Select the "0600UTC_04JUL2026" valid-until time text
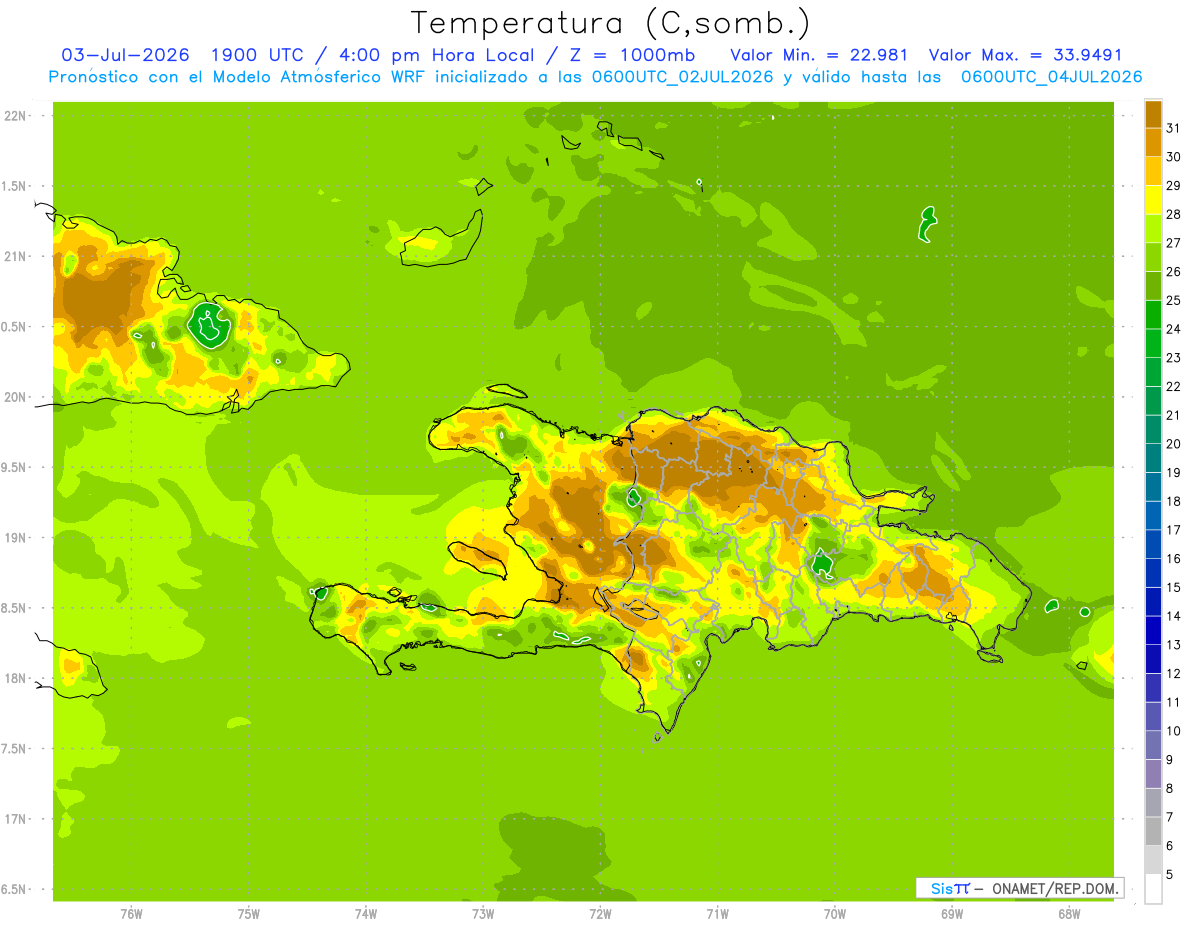This screenshot has width=1200, height=927. pyautogui.click(x=1051, y=77)
